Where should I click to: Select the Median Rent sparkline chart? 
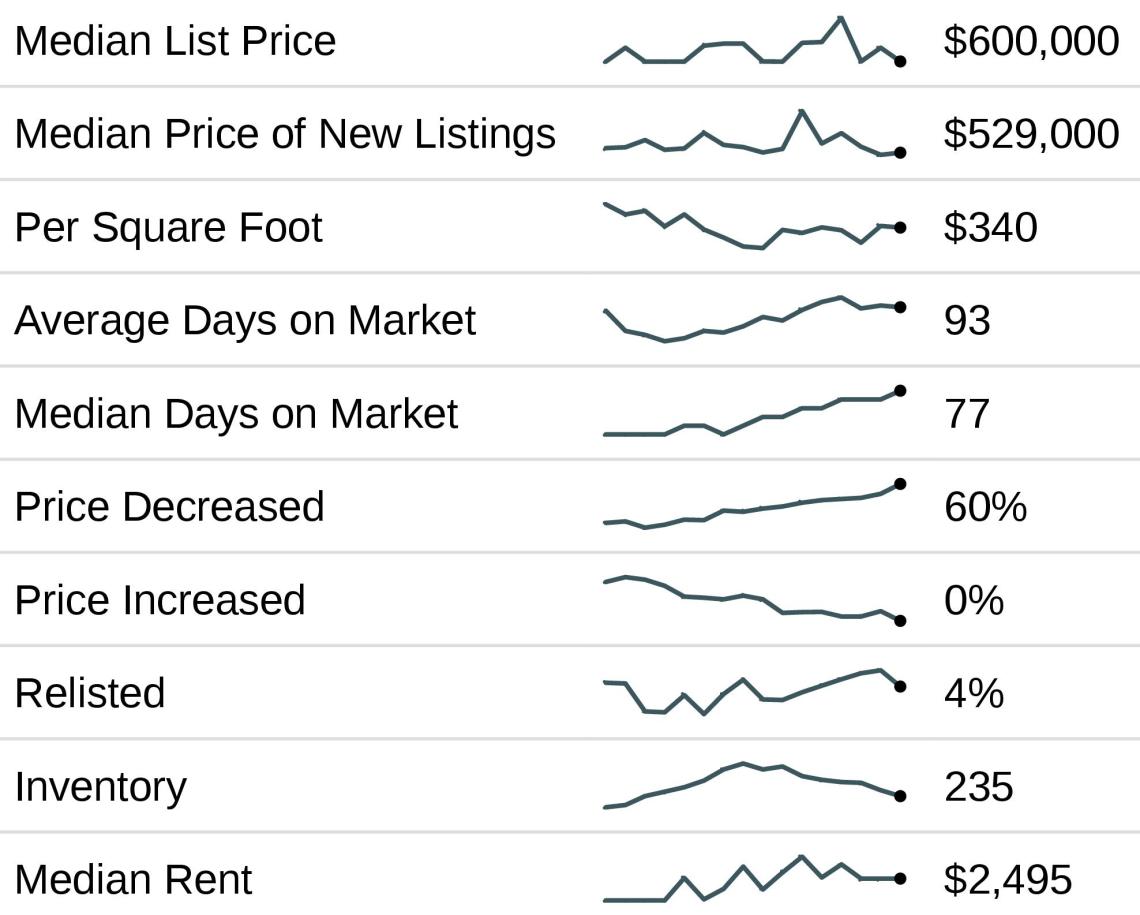(753, 879)
